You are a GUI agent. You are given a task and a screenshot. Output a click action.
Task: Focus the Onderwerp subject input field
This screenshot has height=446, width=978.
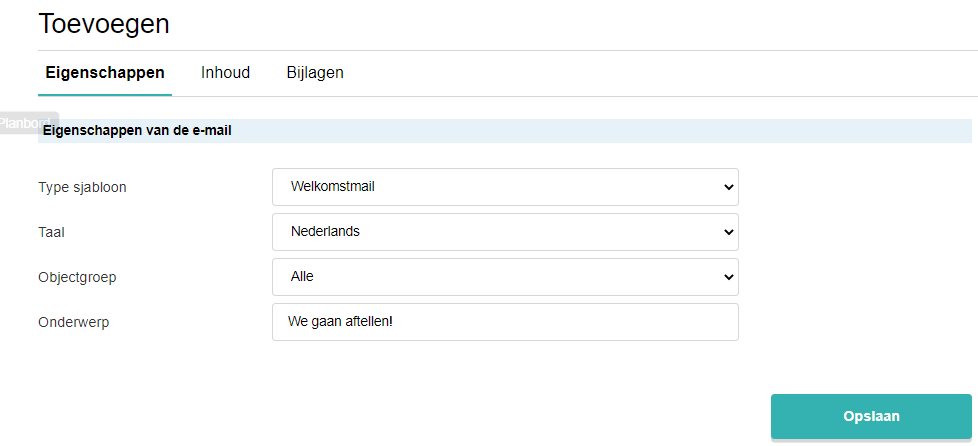505,322
